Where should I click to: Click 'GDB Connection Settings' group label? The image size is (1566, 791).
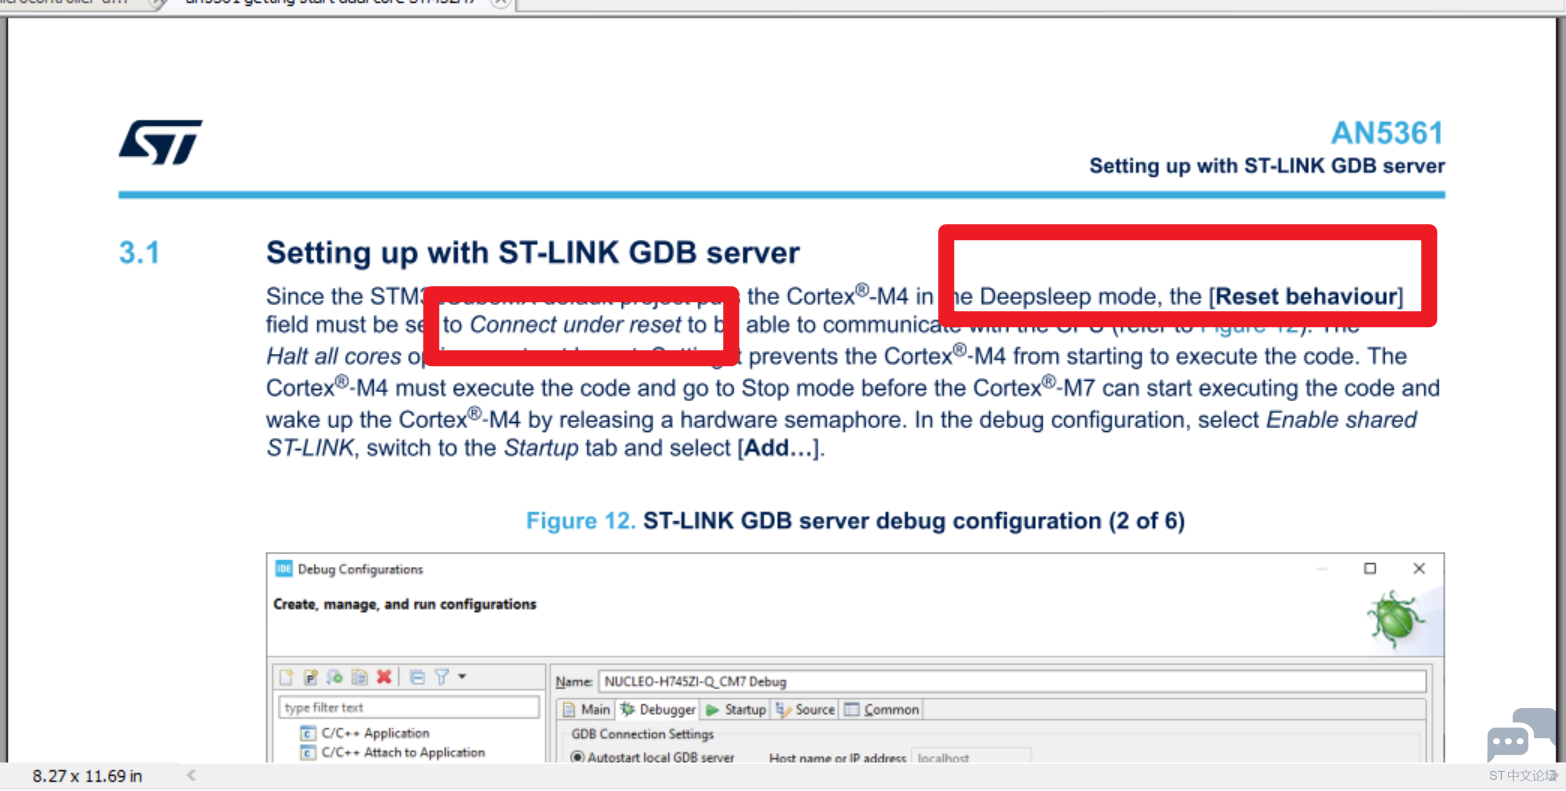tap(642, 734)
